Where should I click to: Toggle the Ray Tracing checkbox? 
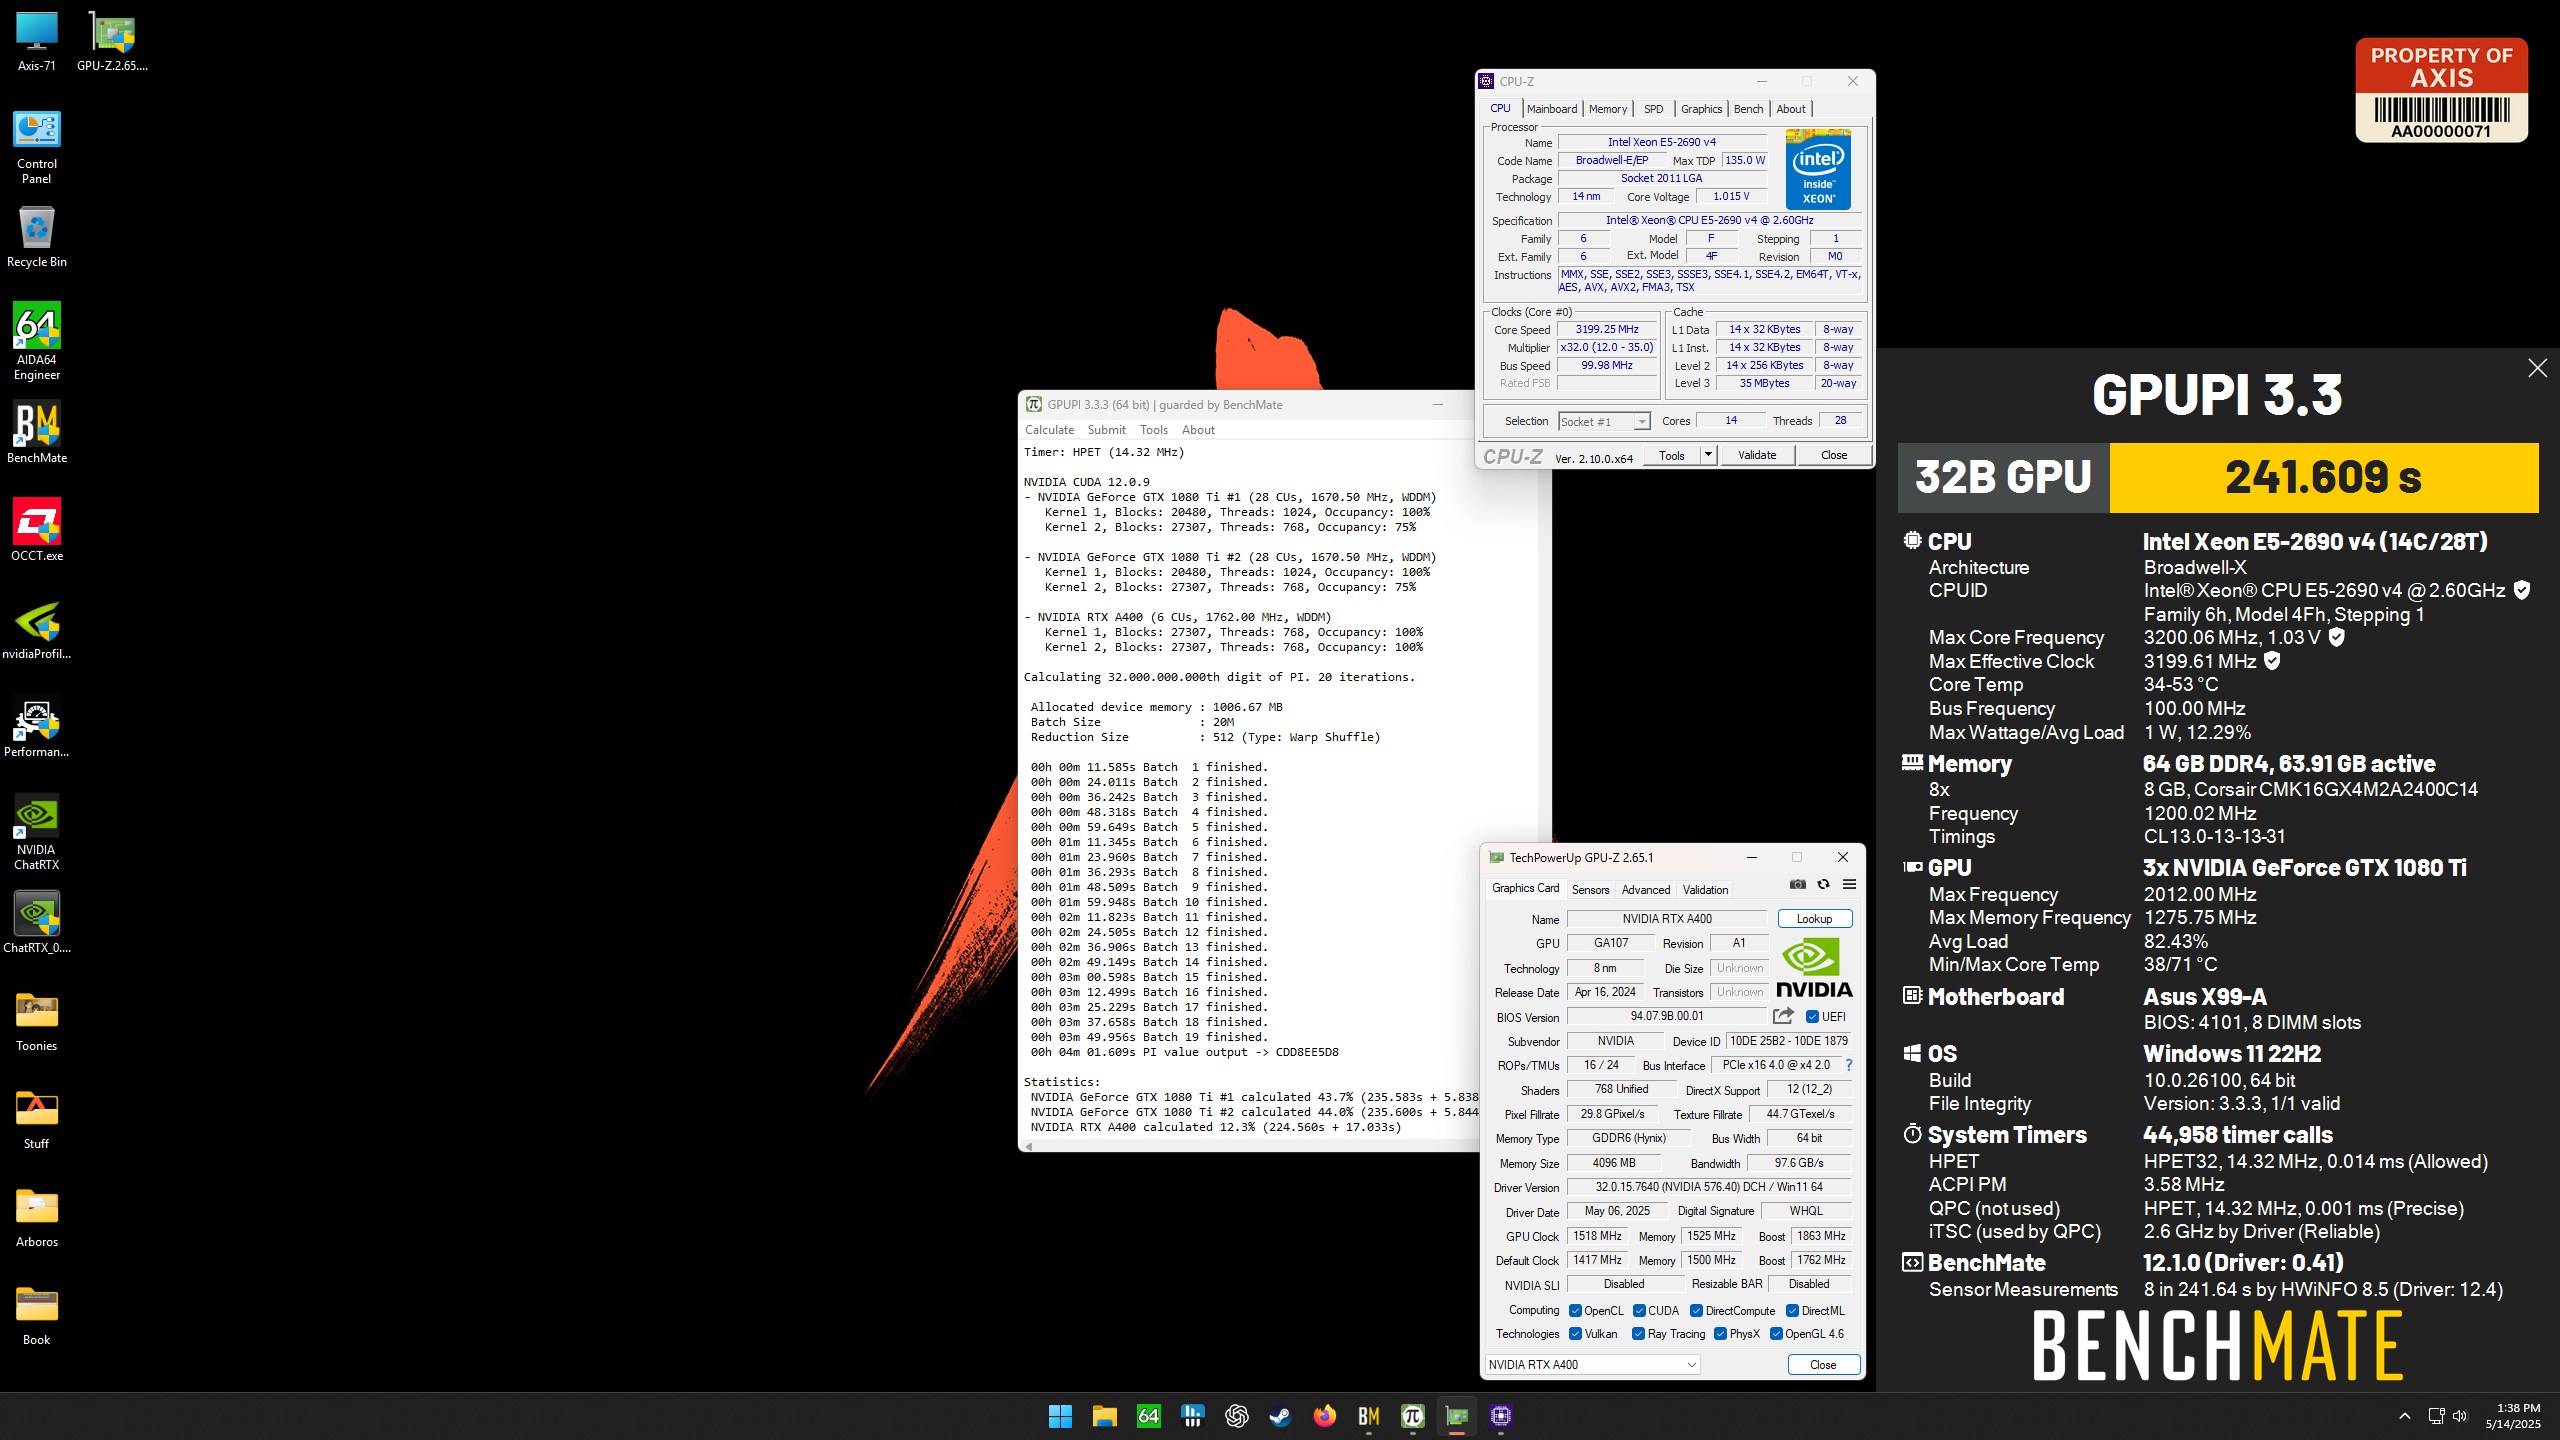(x=1638, y=1334)
